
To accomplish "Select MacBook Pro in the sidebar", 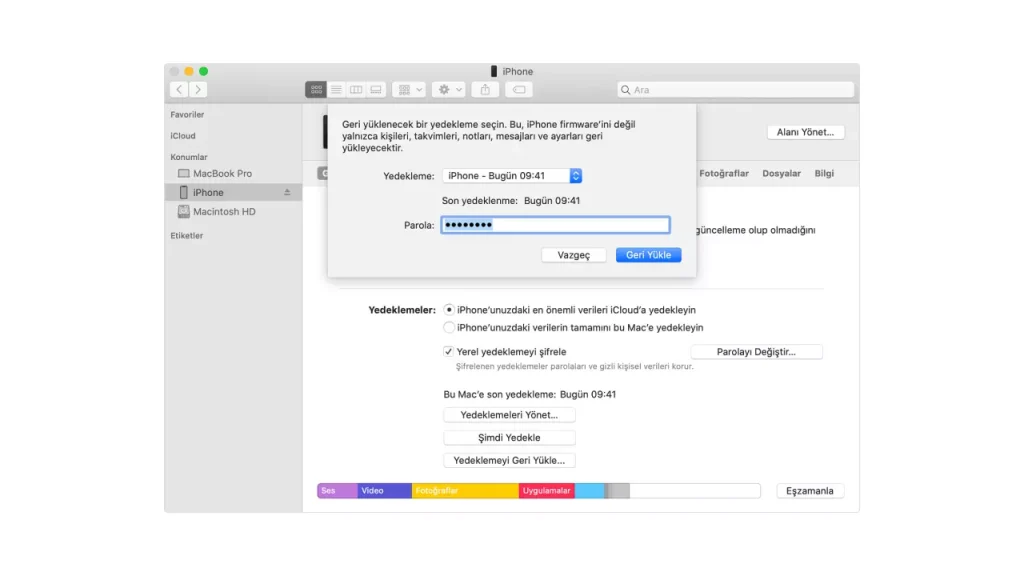I will (x=222, y=174).
